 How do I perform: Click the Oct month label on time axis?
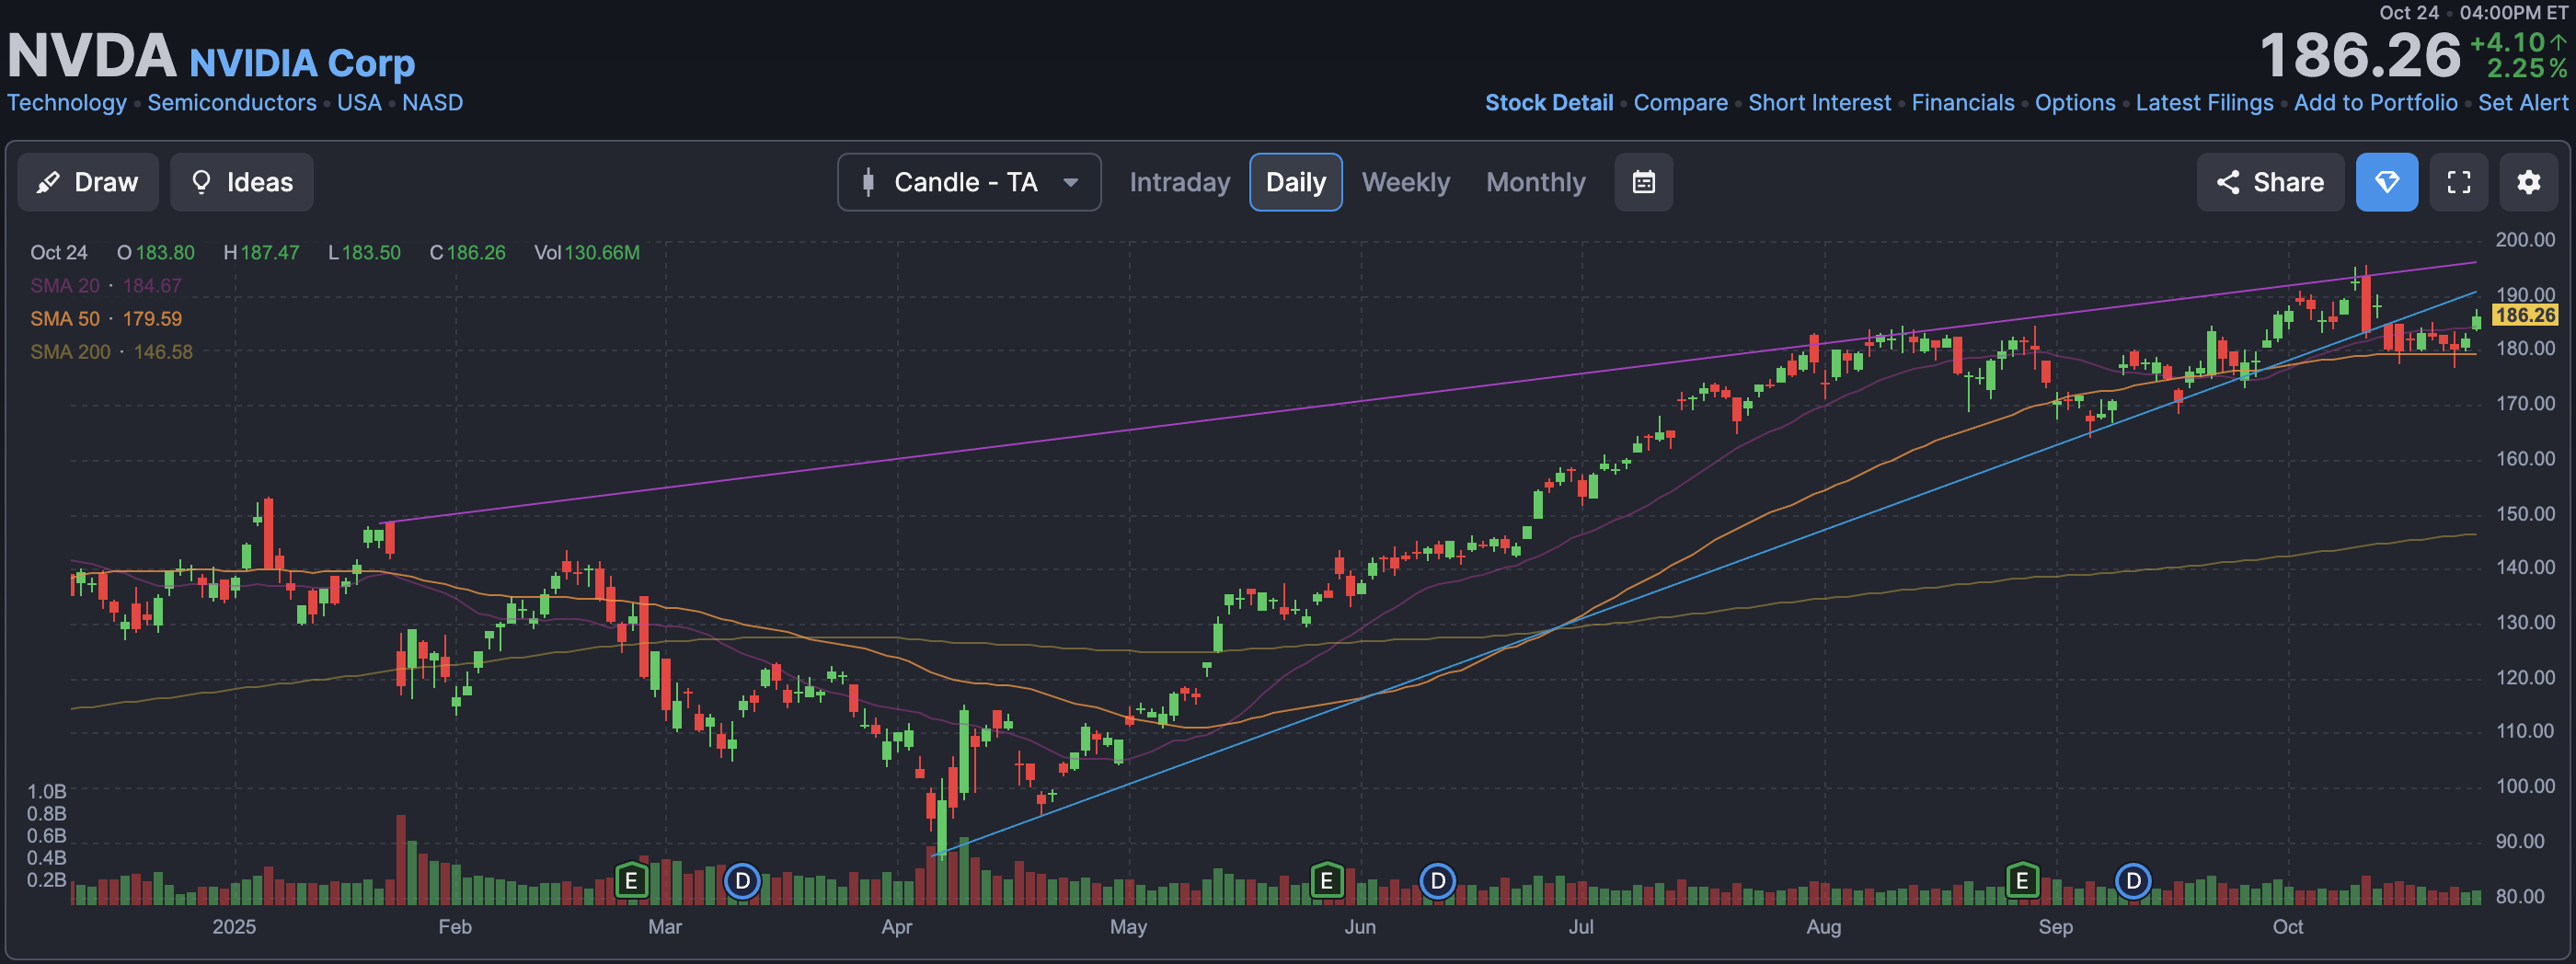(x=2287, y=927)
